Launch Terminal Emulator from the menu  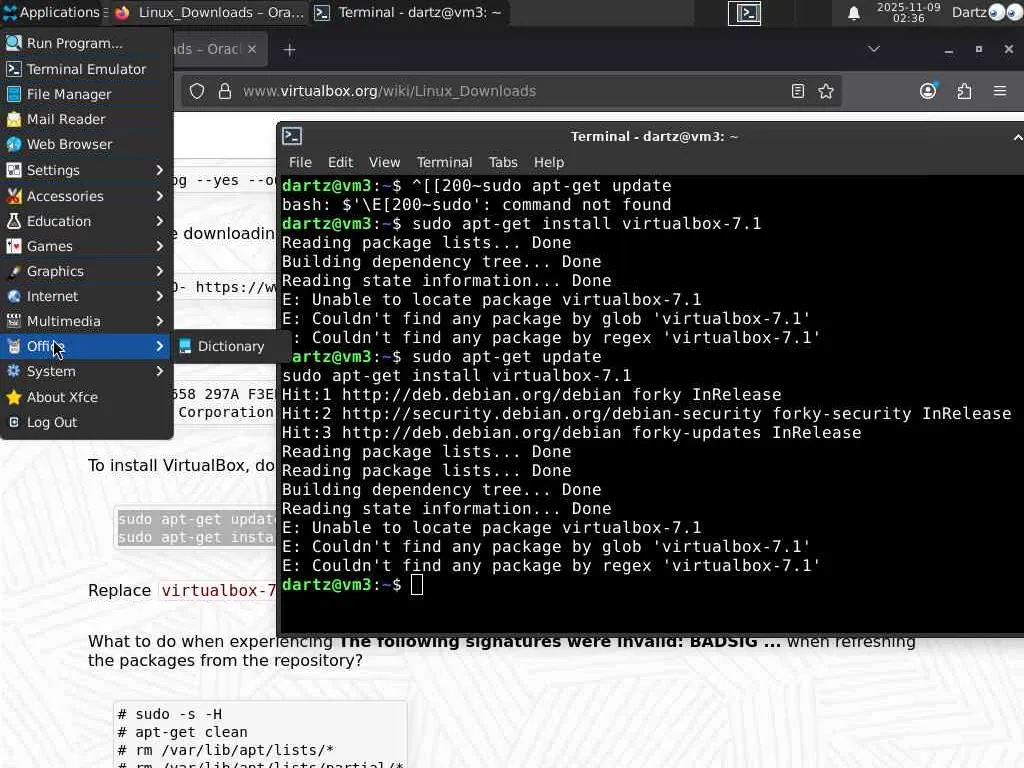86,69
